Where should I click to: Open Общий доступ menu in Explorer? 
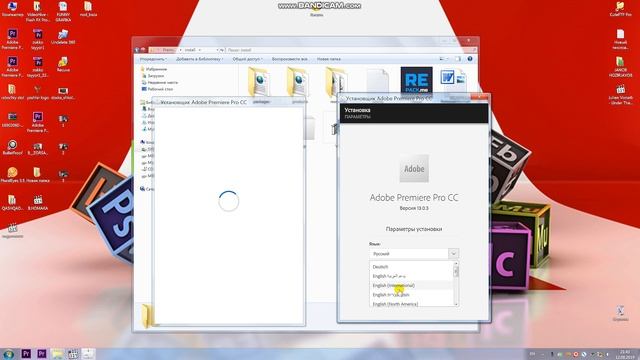point(247,59)
